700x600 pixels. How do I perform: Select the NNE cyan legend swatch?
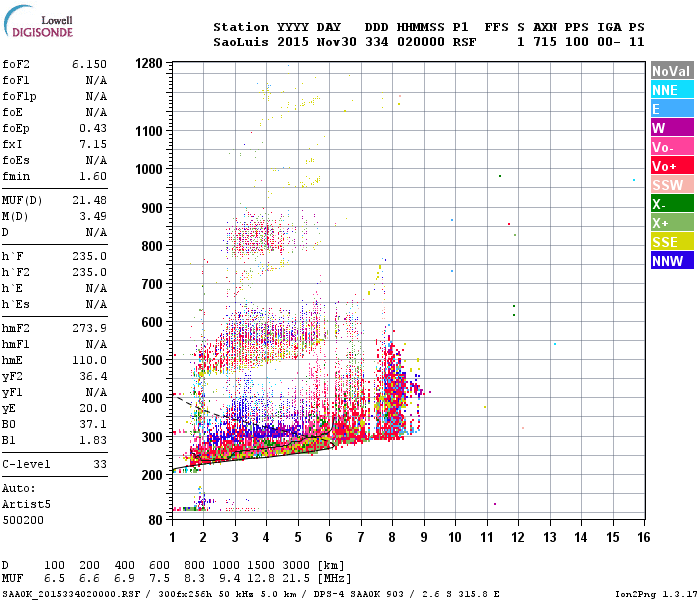click(x=672, y=90)
